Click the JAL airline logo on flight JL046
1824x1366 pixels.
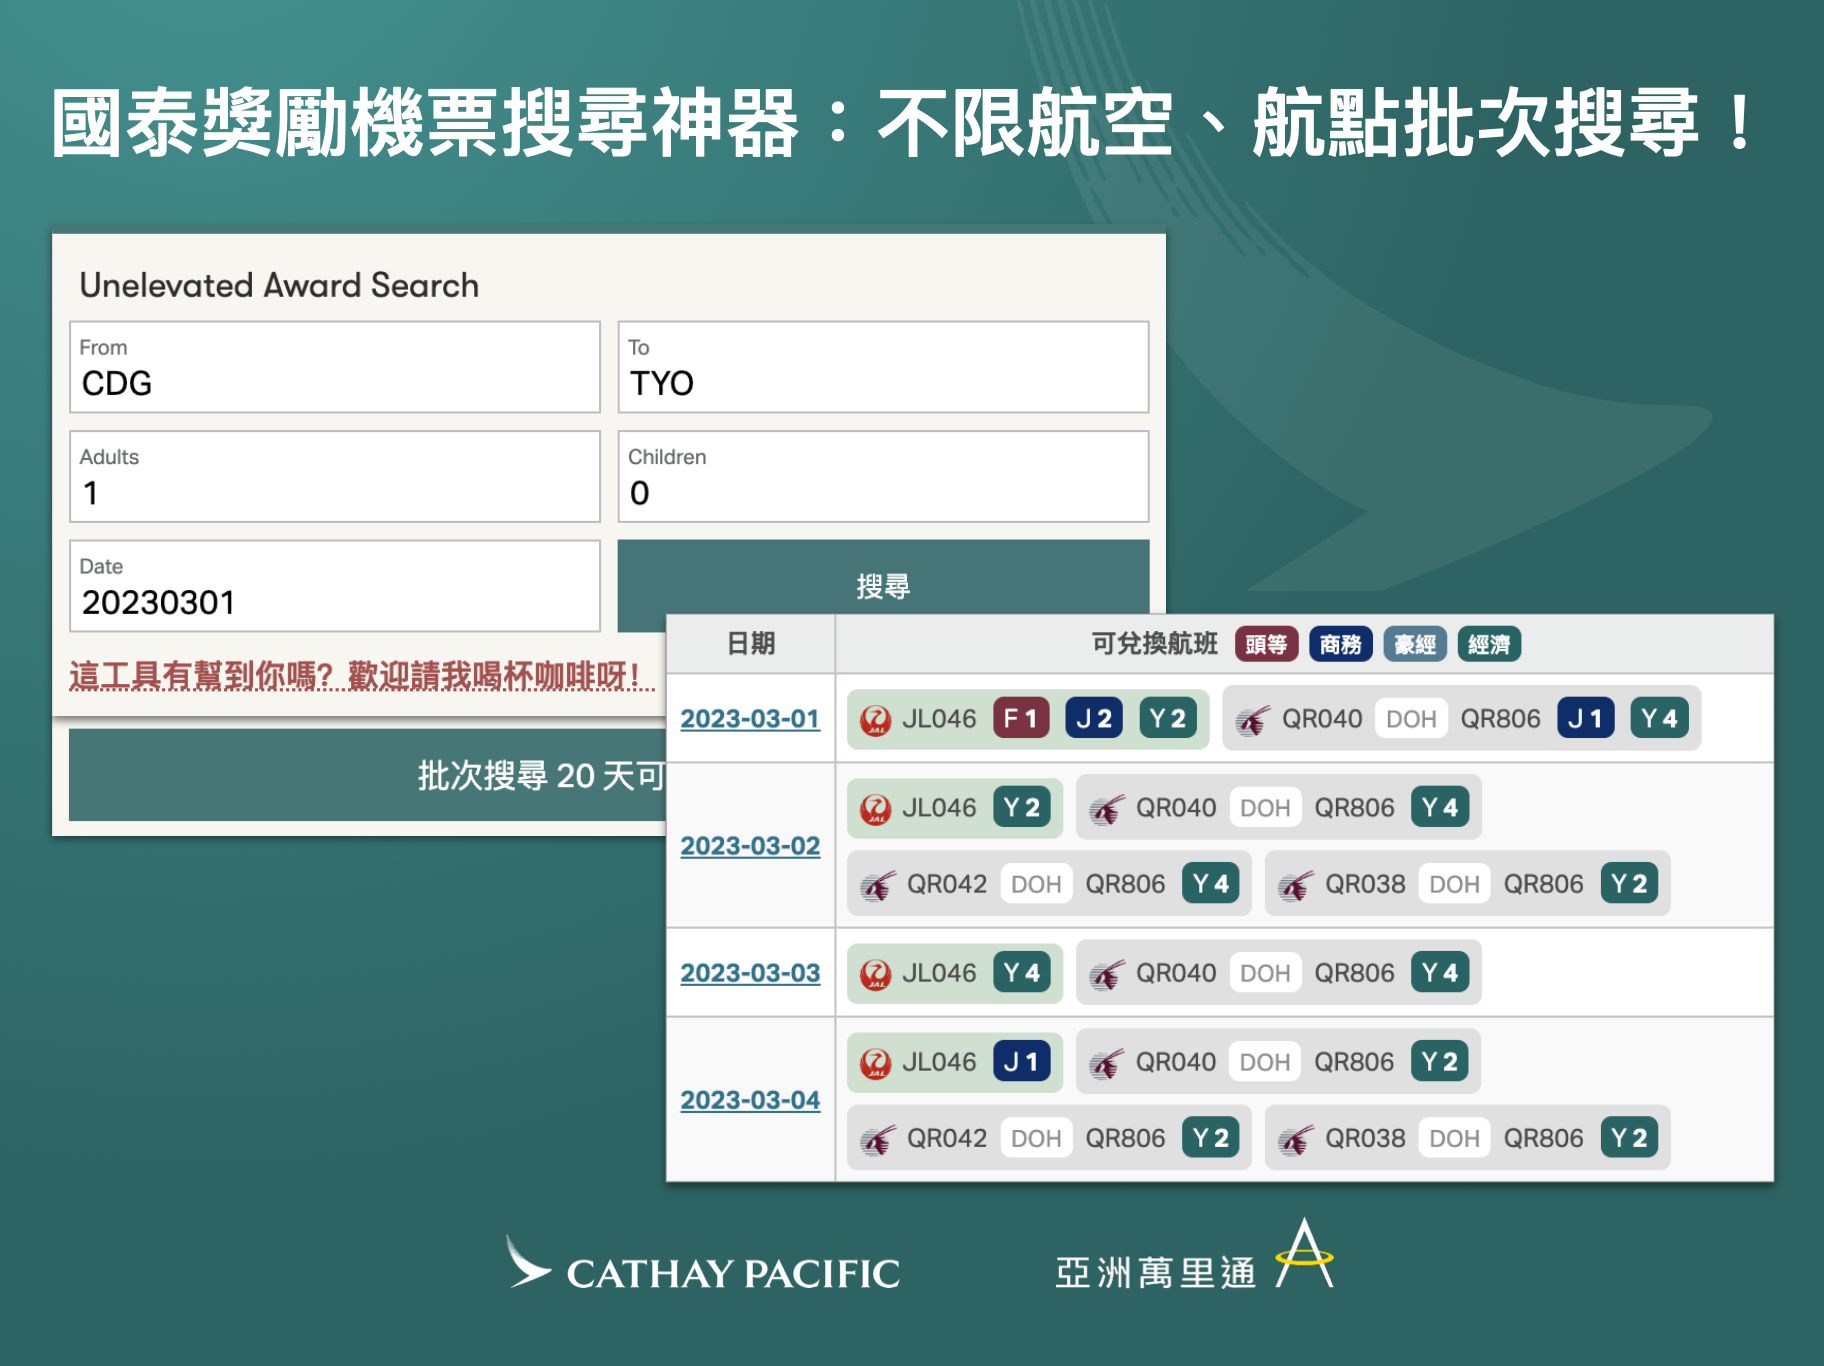tap(875, 718)
